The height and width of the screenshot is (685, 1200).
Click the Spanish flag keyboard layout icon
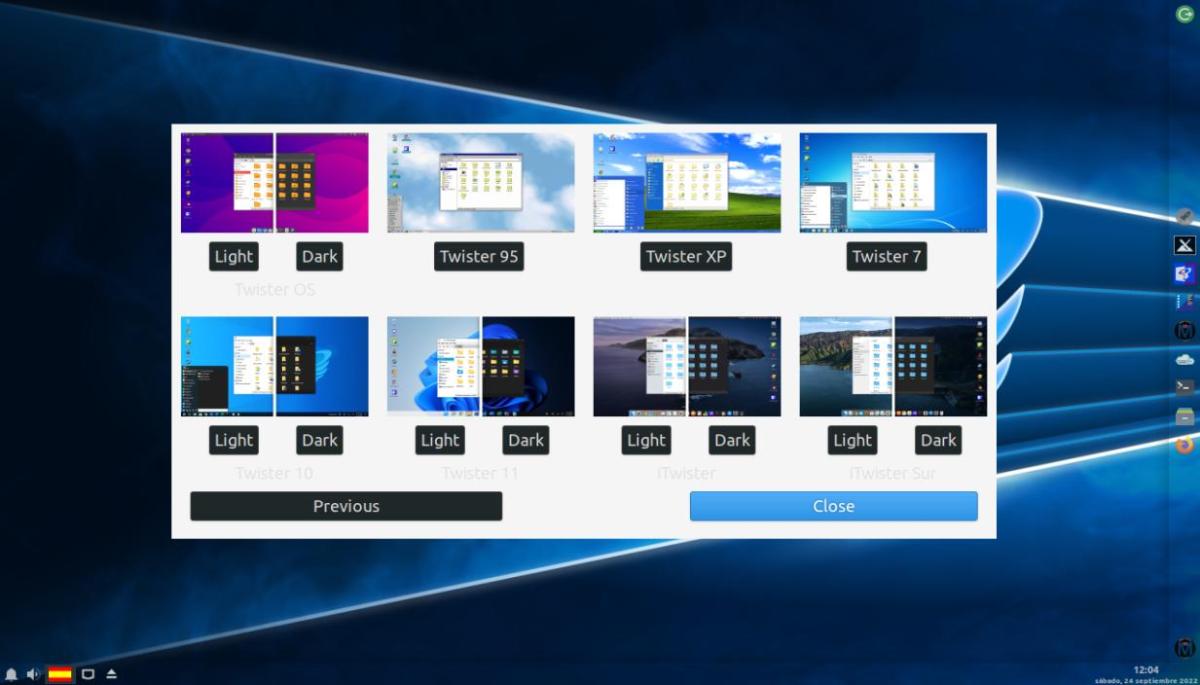[x=60, y=674]
